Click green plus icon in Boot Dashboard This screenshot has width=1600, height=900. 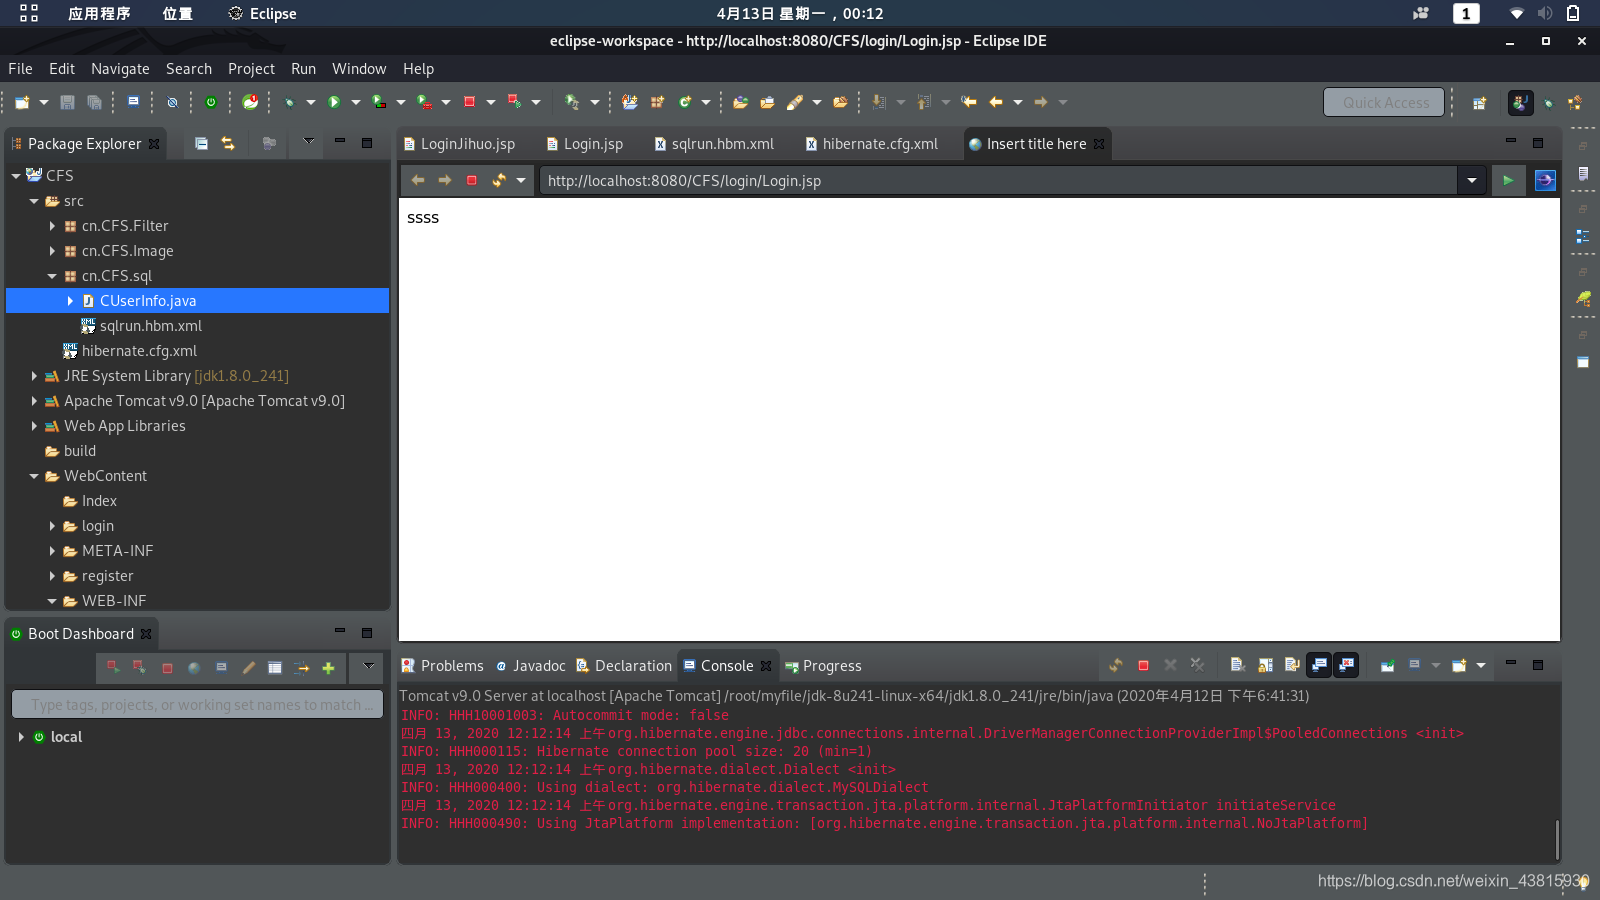pyautogui.click(x=328, y=668)
